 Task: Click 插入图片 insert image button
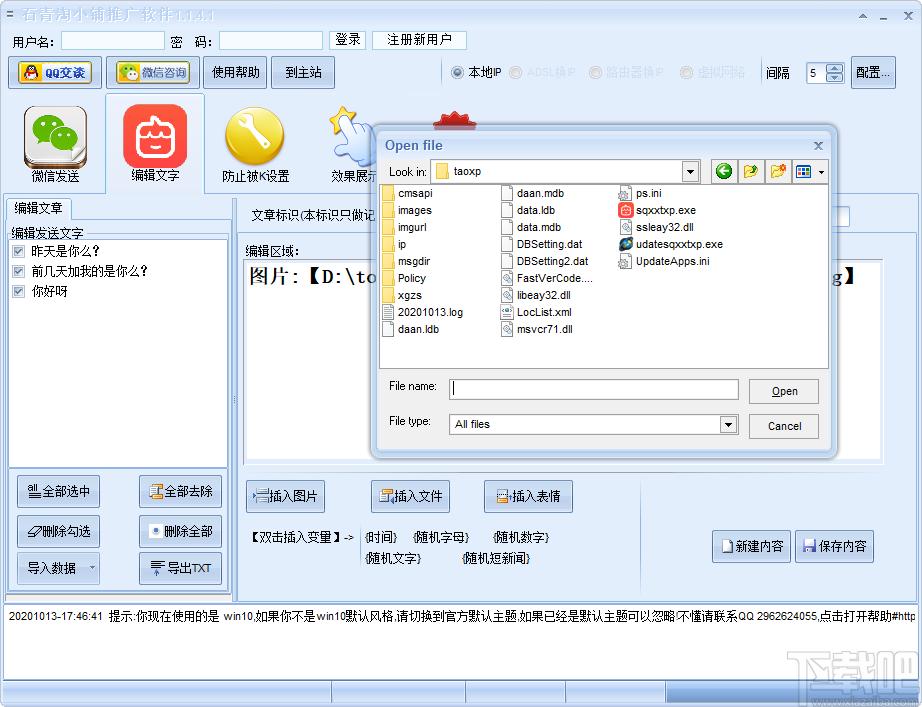[285, 496]
